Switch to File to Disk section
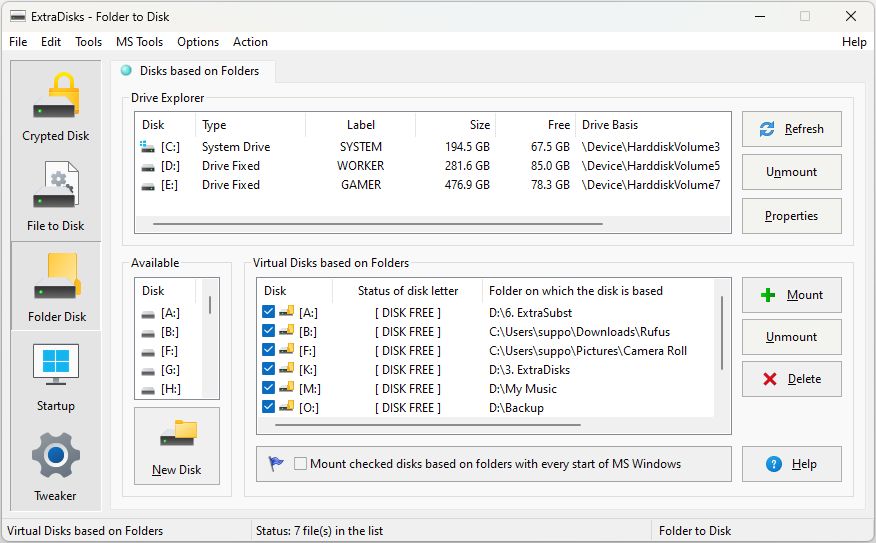This screenshot has height=543, width=876. point(56,196)
